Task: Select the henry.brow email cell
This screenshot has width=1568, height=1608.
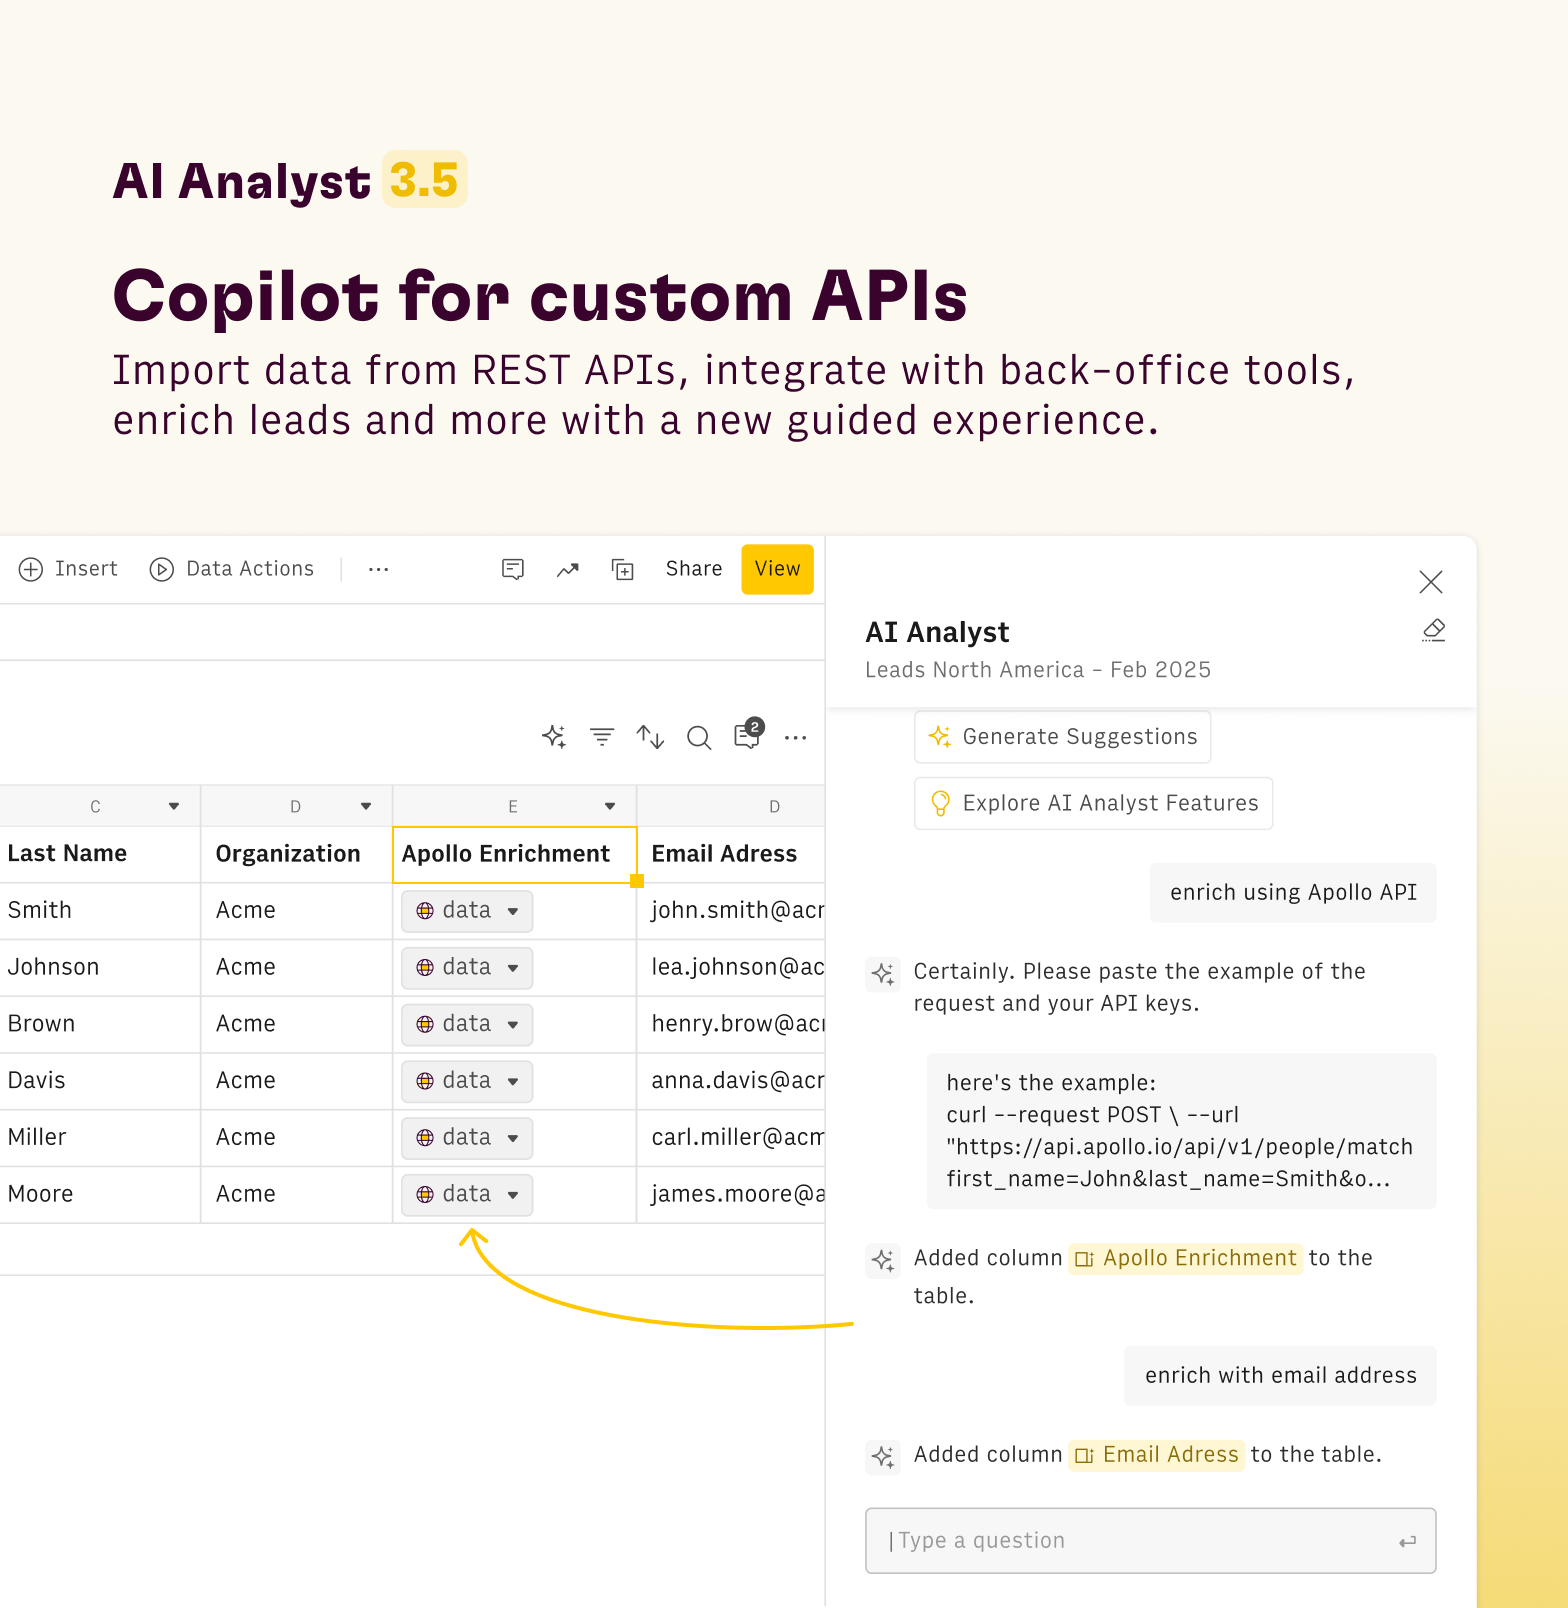Action: click(731, 1025)
